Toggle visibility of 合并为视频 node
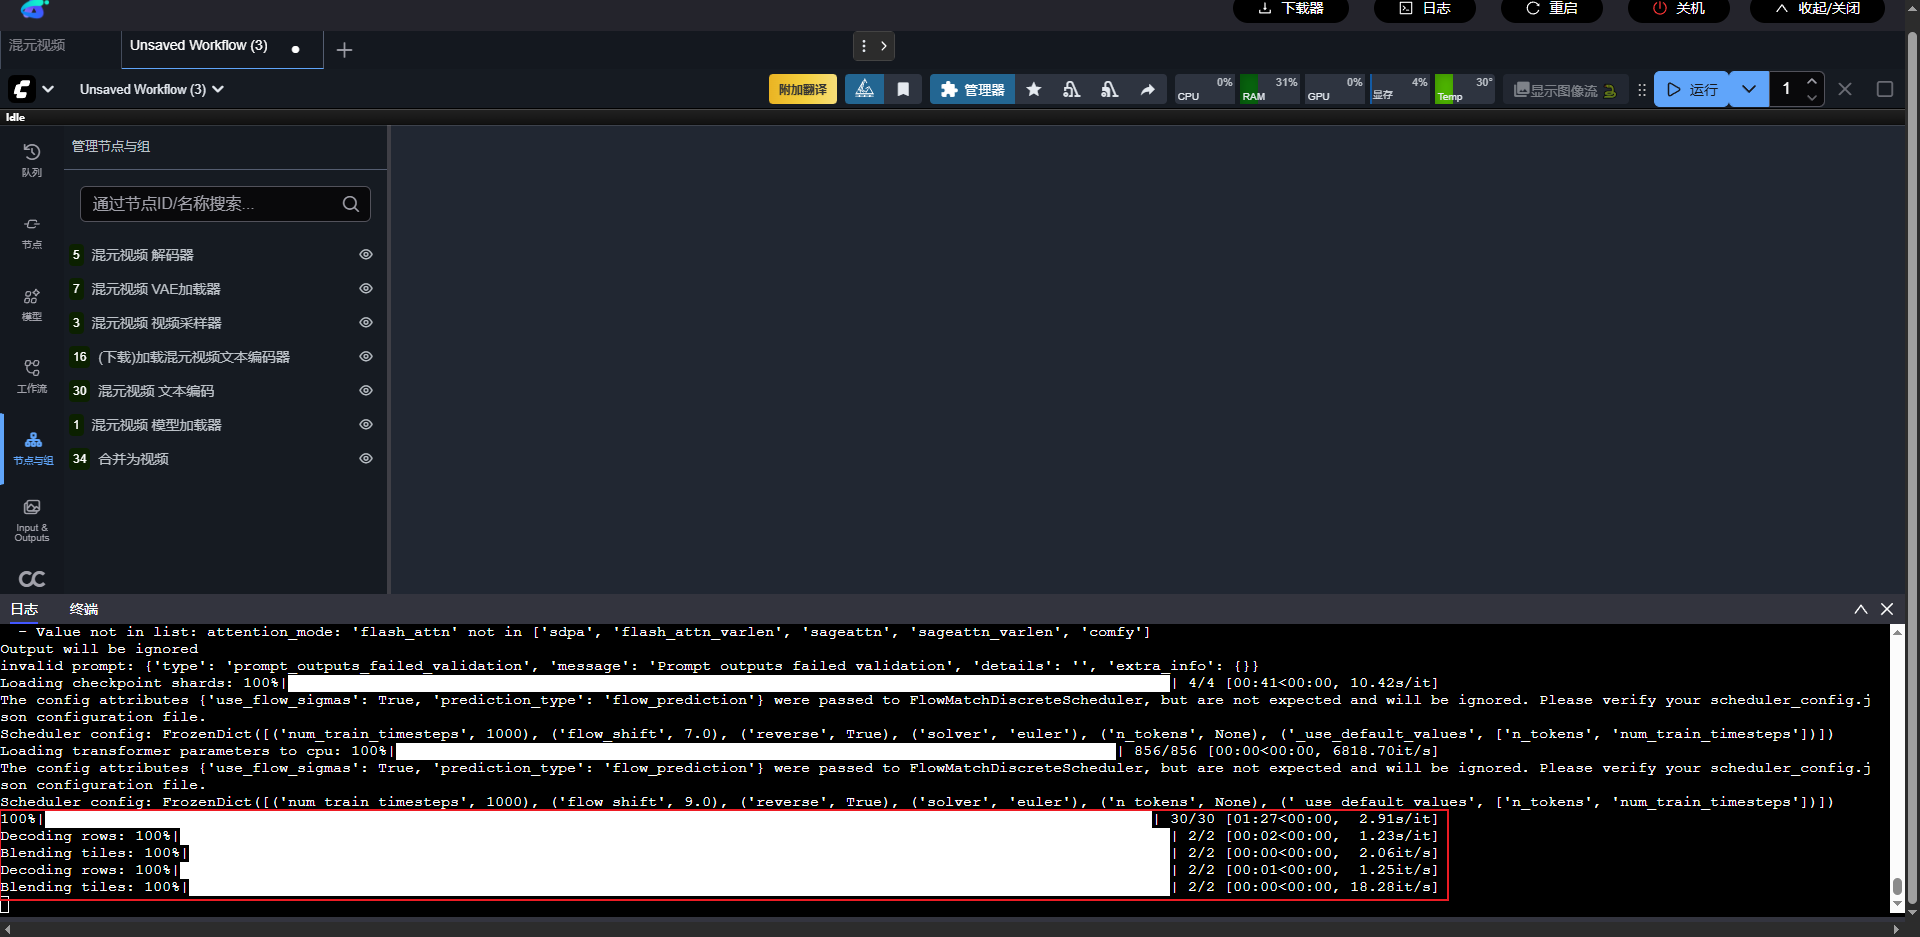Screen dimensions: 1920x937 pyautogui.click(x=366, y=459)
